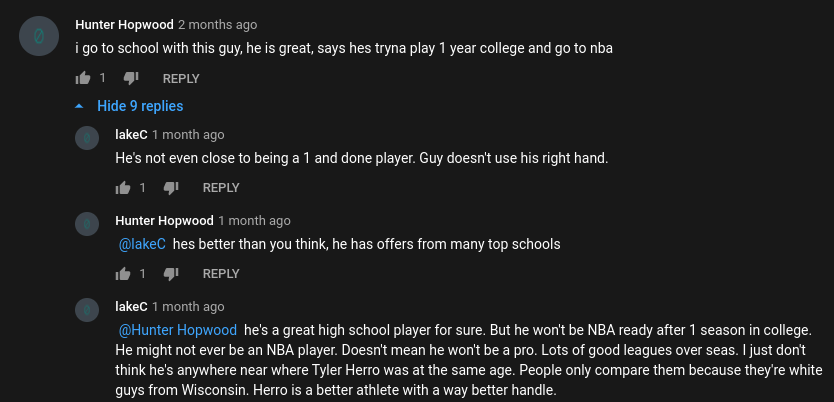Like Hunter Hopwood's reply about top schools
The image size is (834, 402).
point(123,273)
